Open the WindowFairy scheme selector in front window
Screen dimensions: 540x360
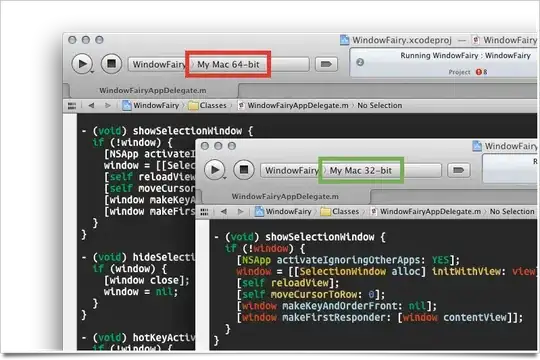coord(291,171)
